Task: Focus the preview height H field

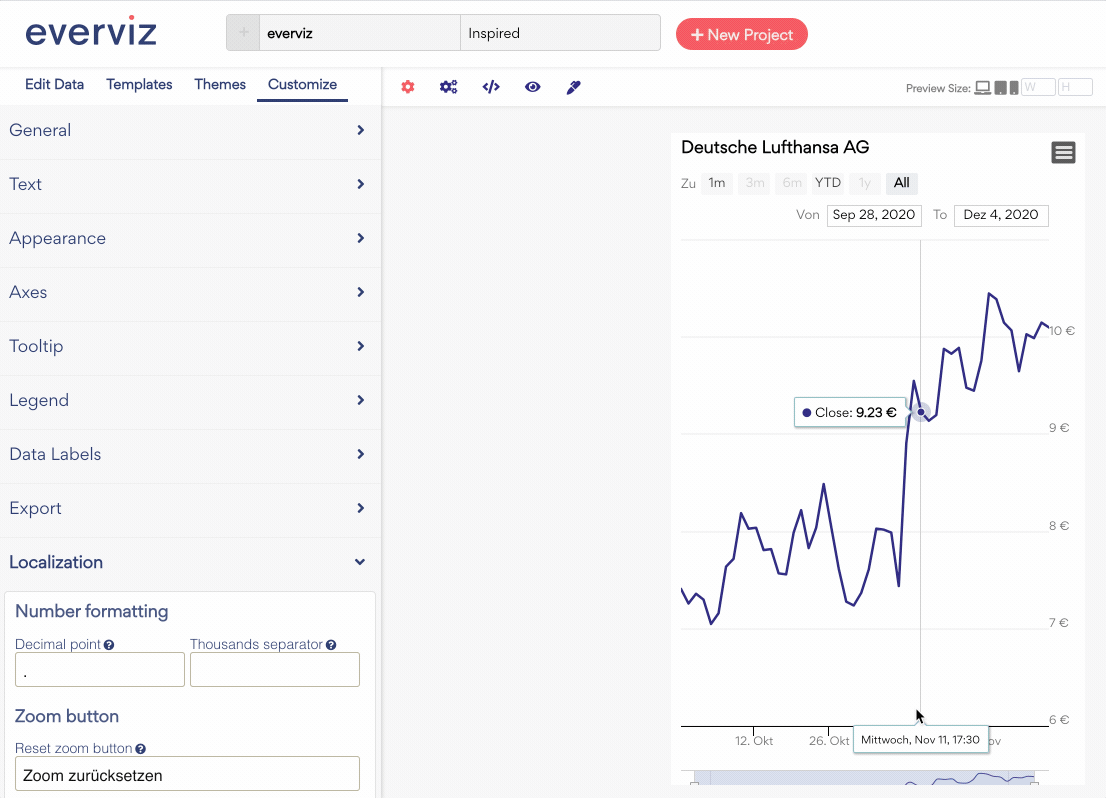Action: click(1075, 87)
